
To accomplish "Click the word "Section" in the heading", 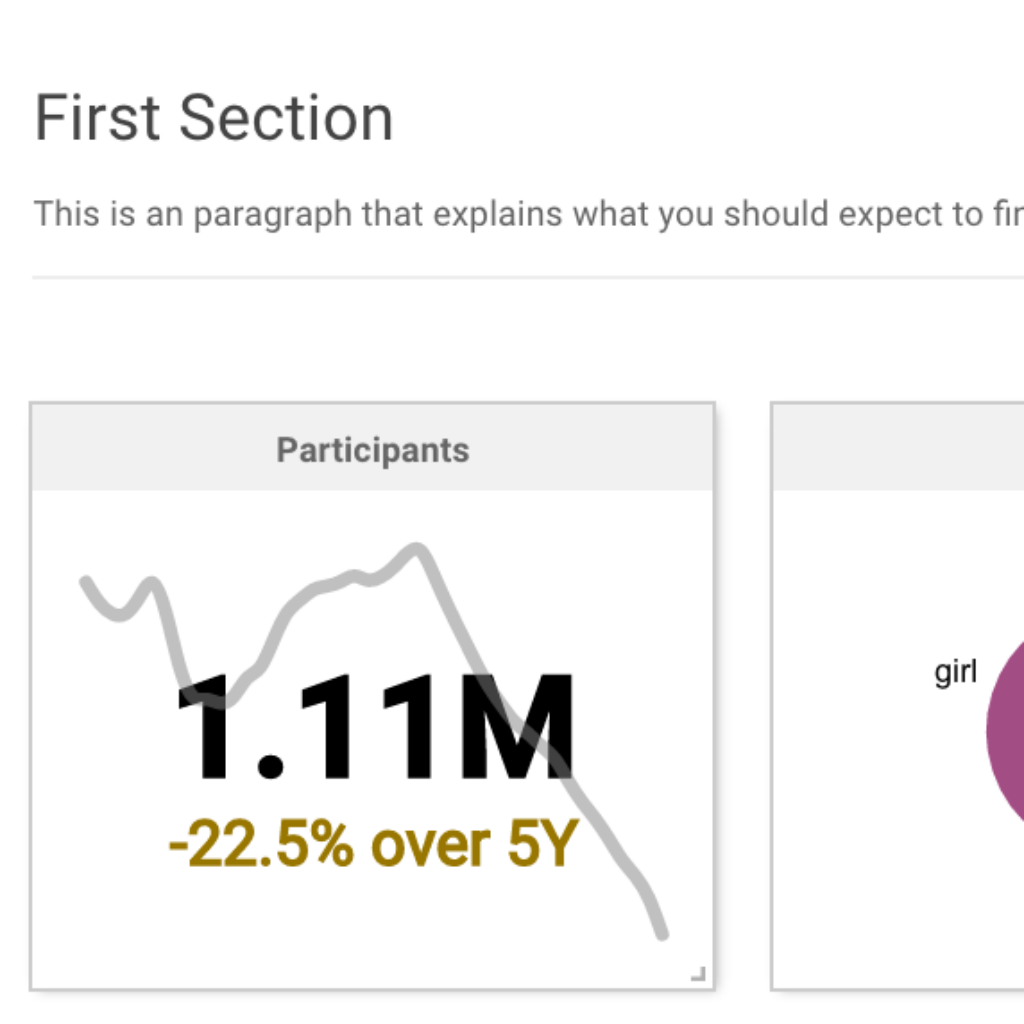I will point(286,118).
